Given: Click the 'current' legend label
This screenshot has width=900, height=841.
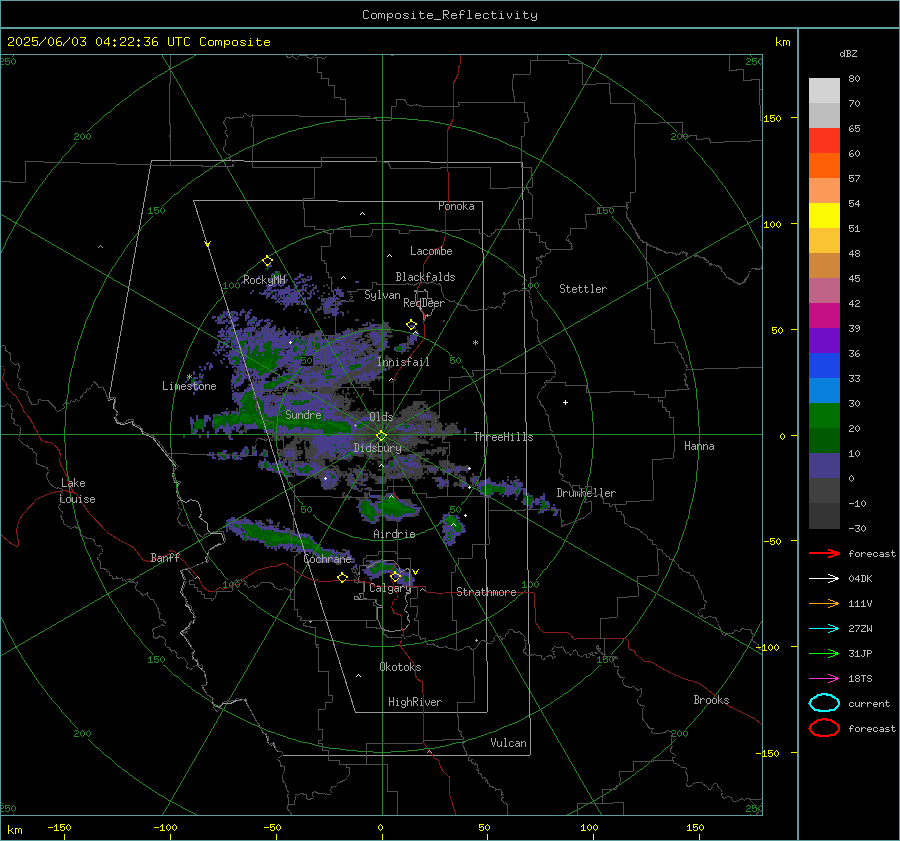Looking at the screenshot, I should click(x=869, y=703).
